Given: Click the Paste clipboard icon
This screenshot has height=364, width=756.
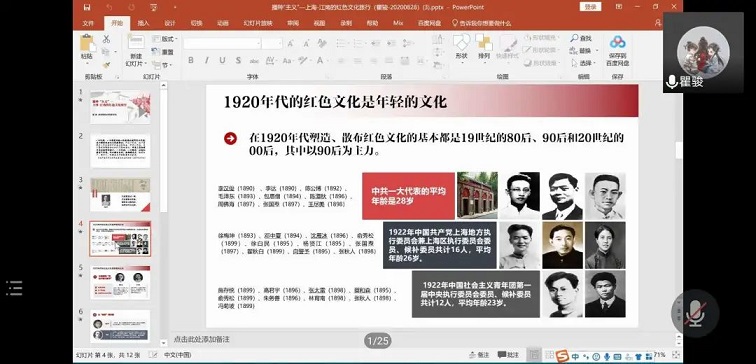Looking at the screenshot, I should coord(87,43).
